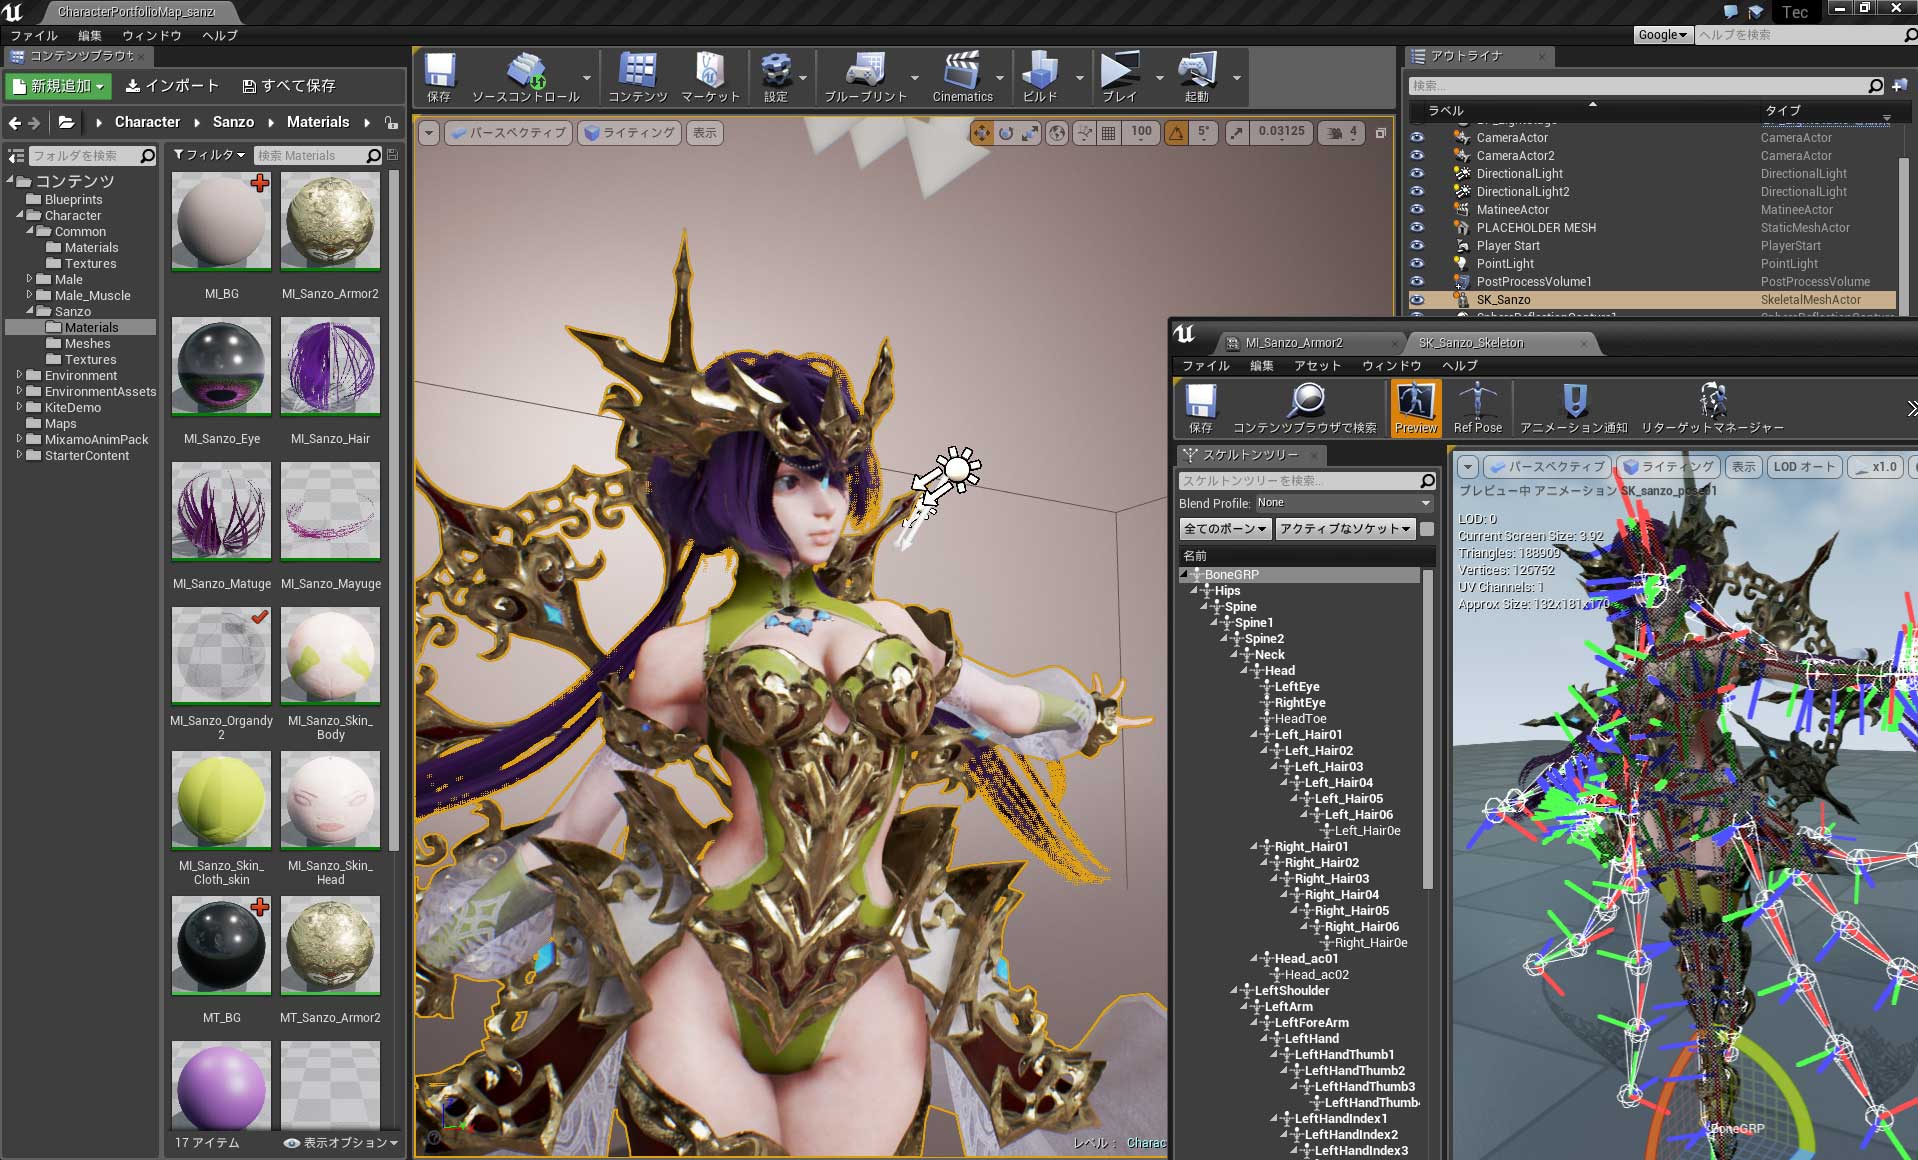Screen dimensions: 1918x1160
Task: Open the Content (コンテンツ) toolbar icon
Action: click(x=637, y=71)
